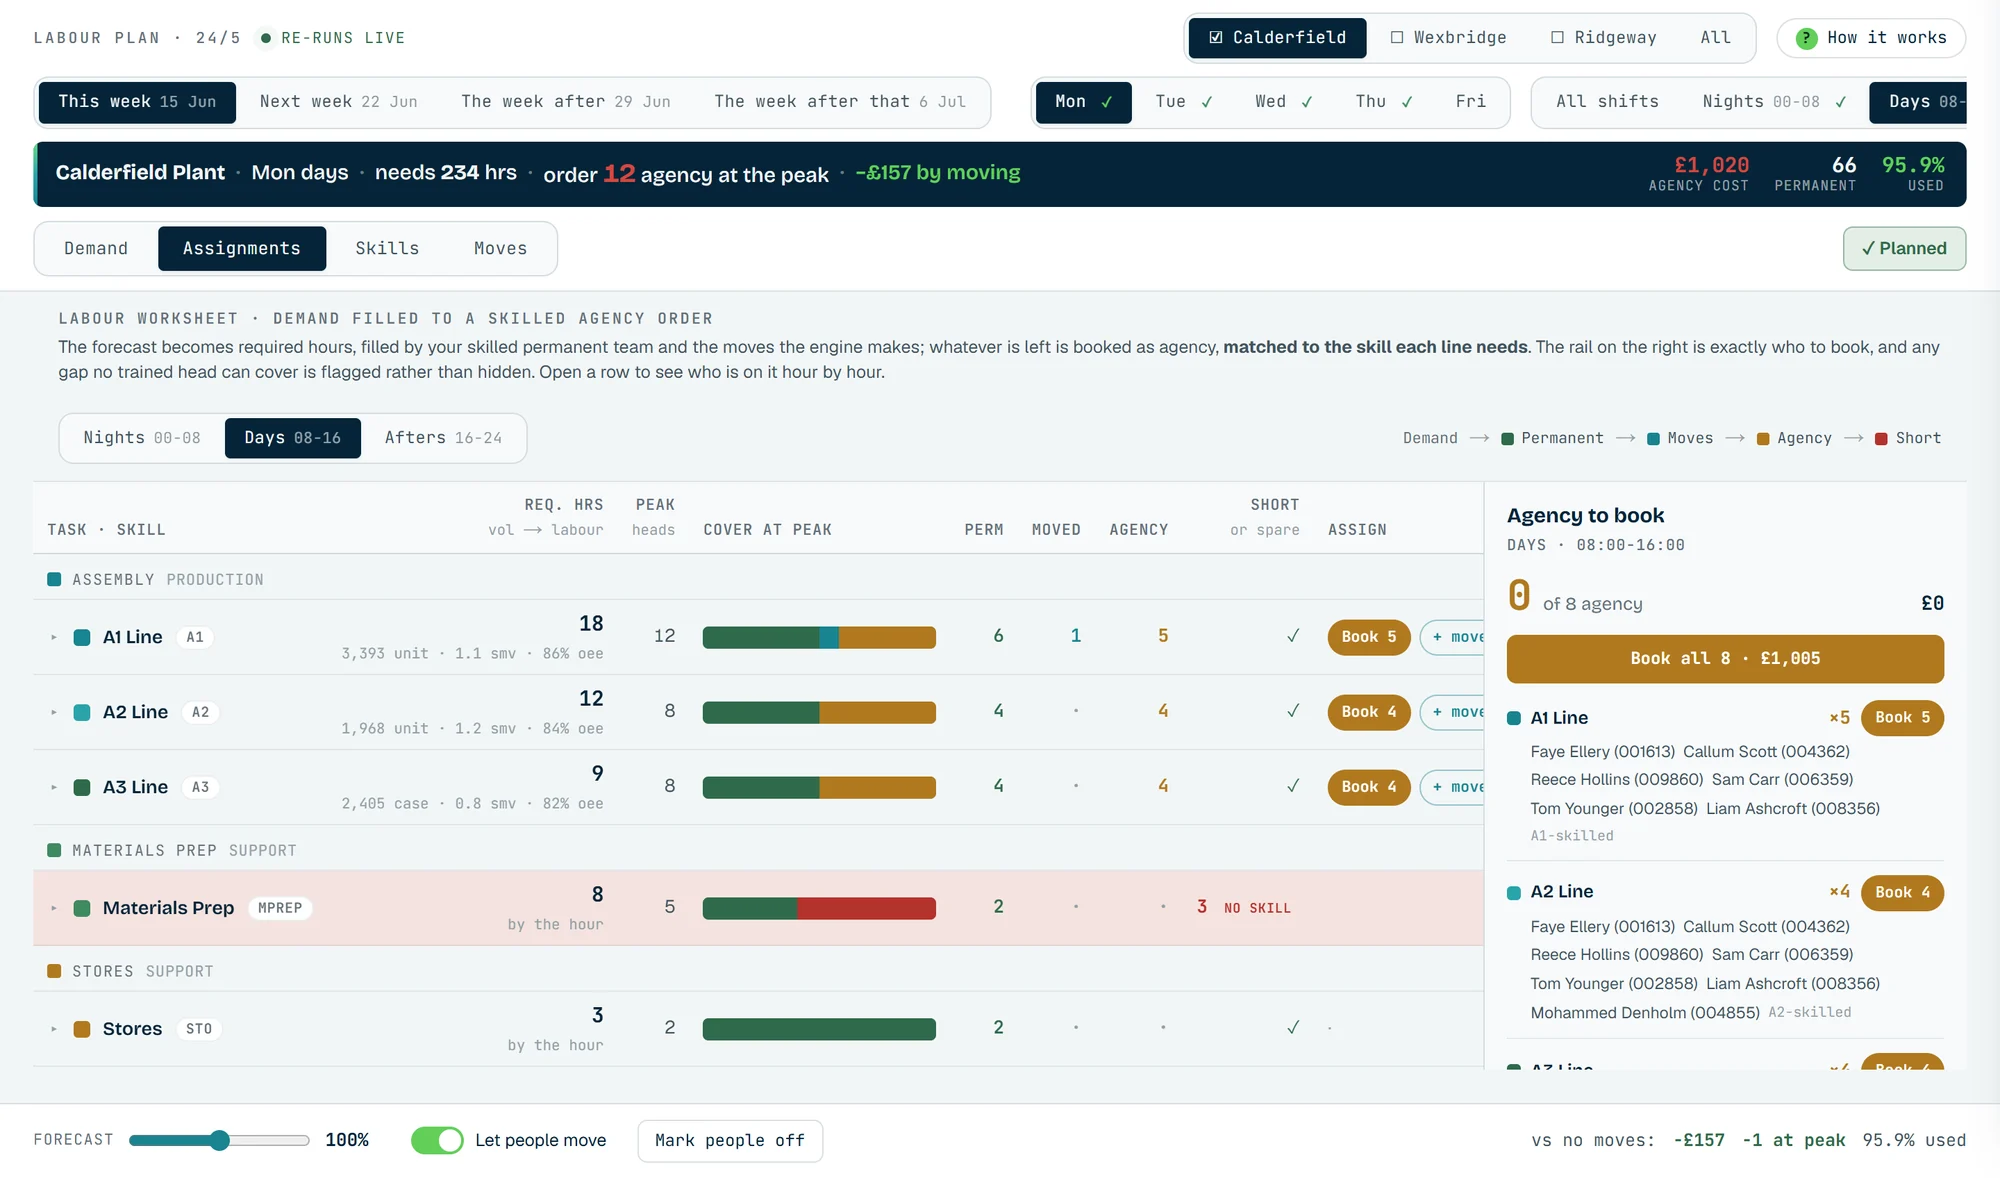Click Book all 8 · £1,005 button
The width and height of the screenshot is (2000, 1178).
[1725, 659]
